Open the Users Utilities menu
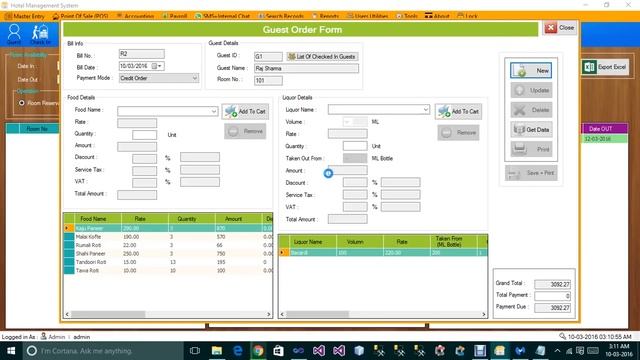This screenshot has height=360, width=640. coord(367,16)
